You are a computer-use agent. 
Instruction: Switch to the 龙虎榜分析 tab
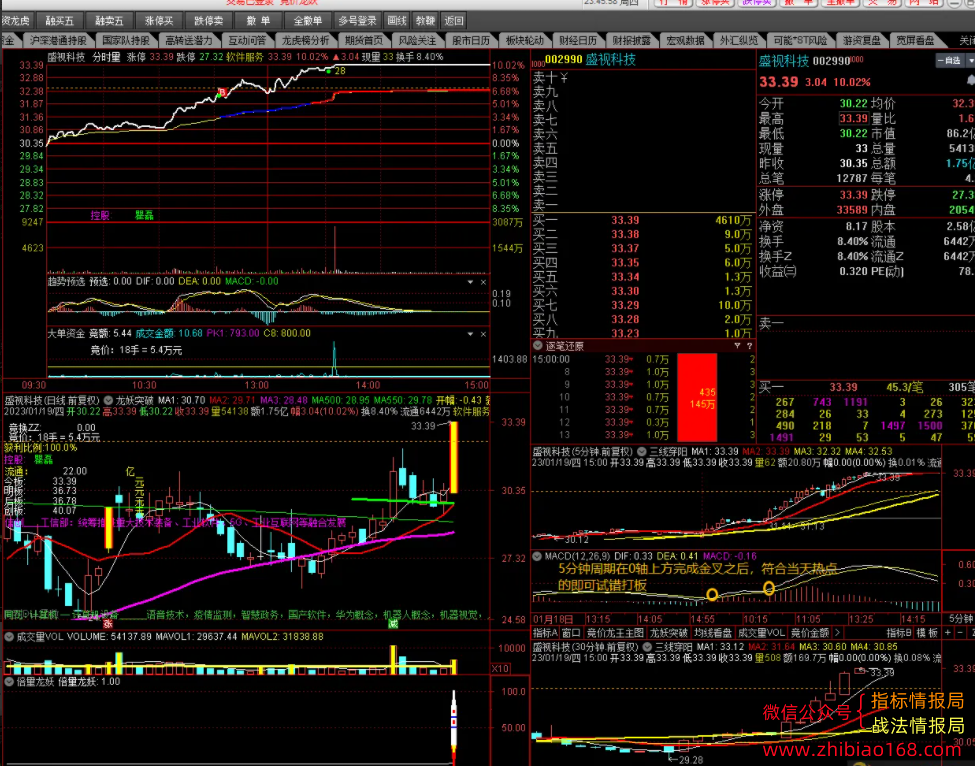[x=305, y=40]
